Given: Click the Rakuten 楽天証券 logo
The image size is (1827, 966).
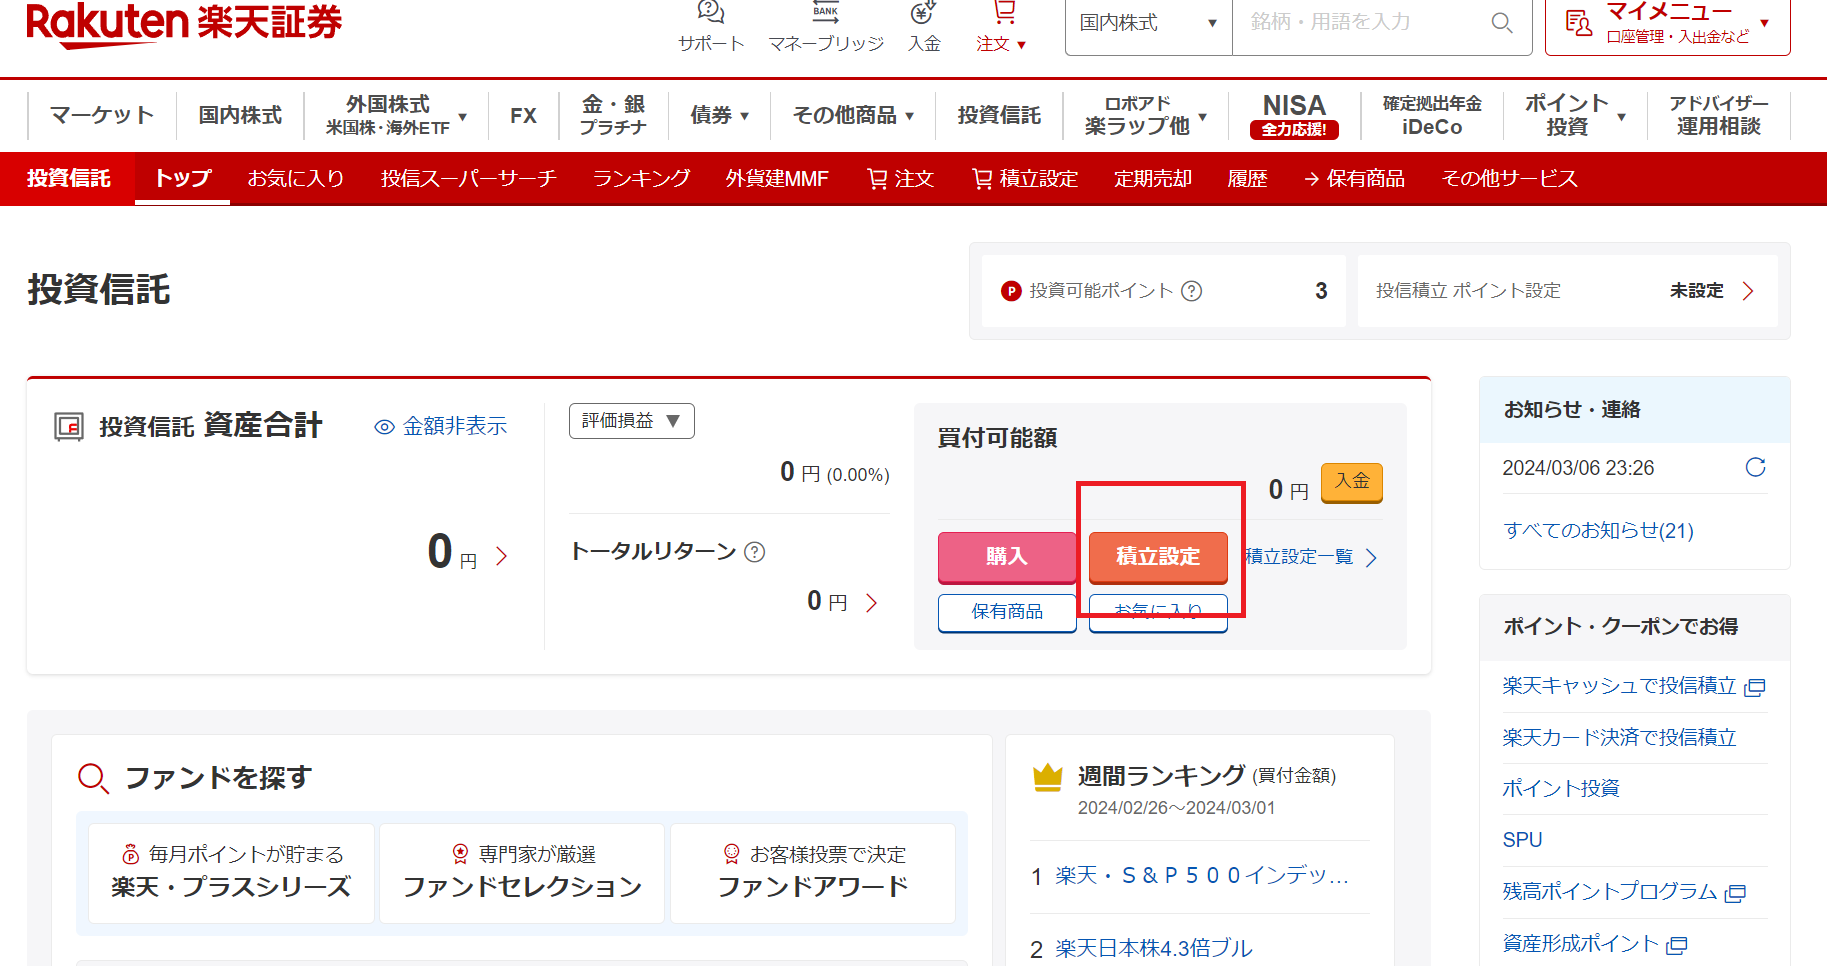Looking at the screenshot, I should point(184,23).
